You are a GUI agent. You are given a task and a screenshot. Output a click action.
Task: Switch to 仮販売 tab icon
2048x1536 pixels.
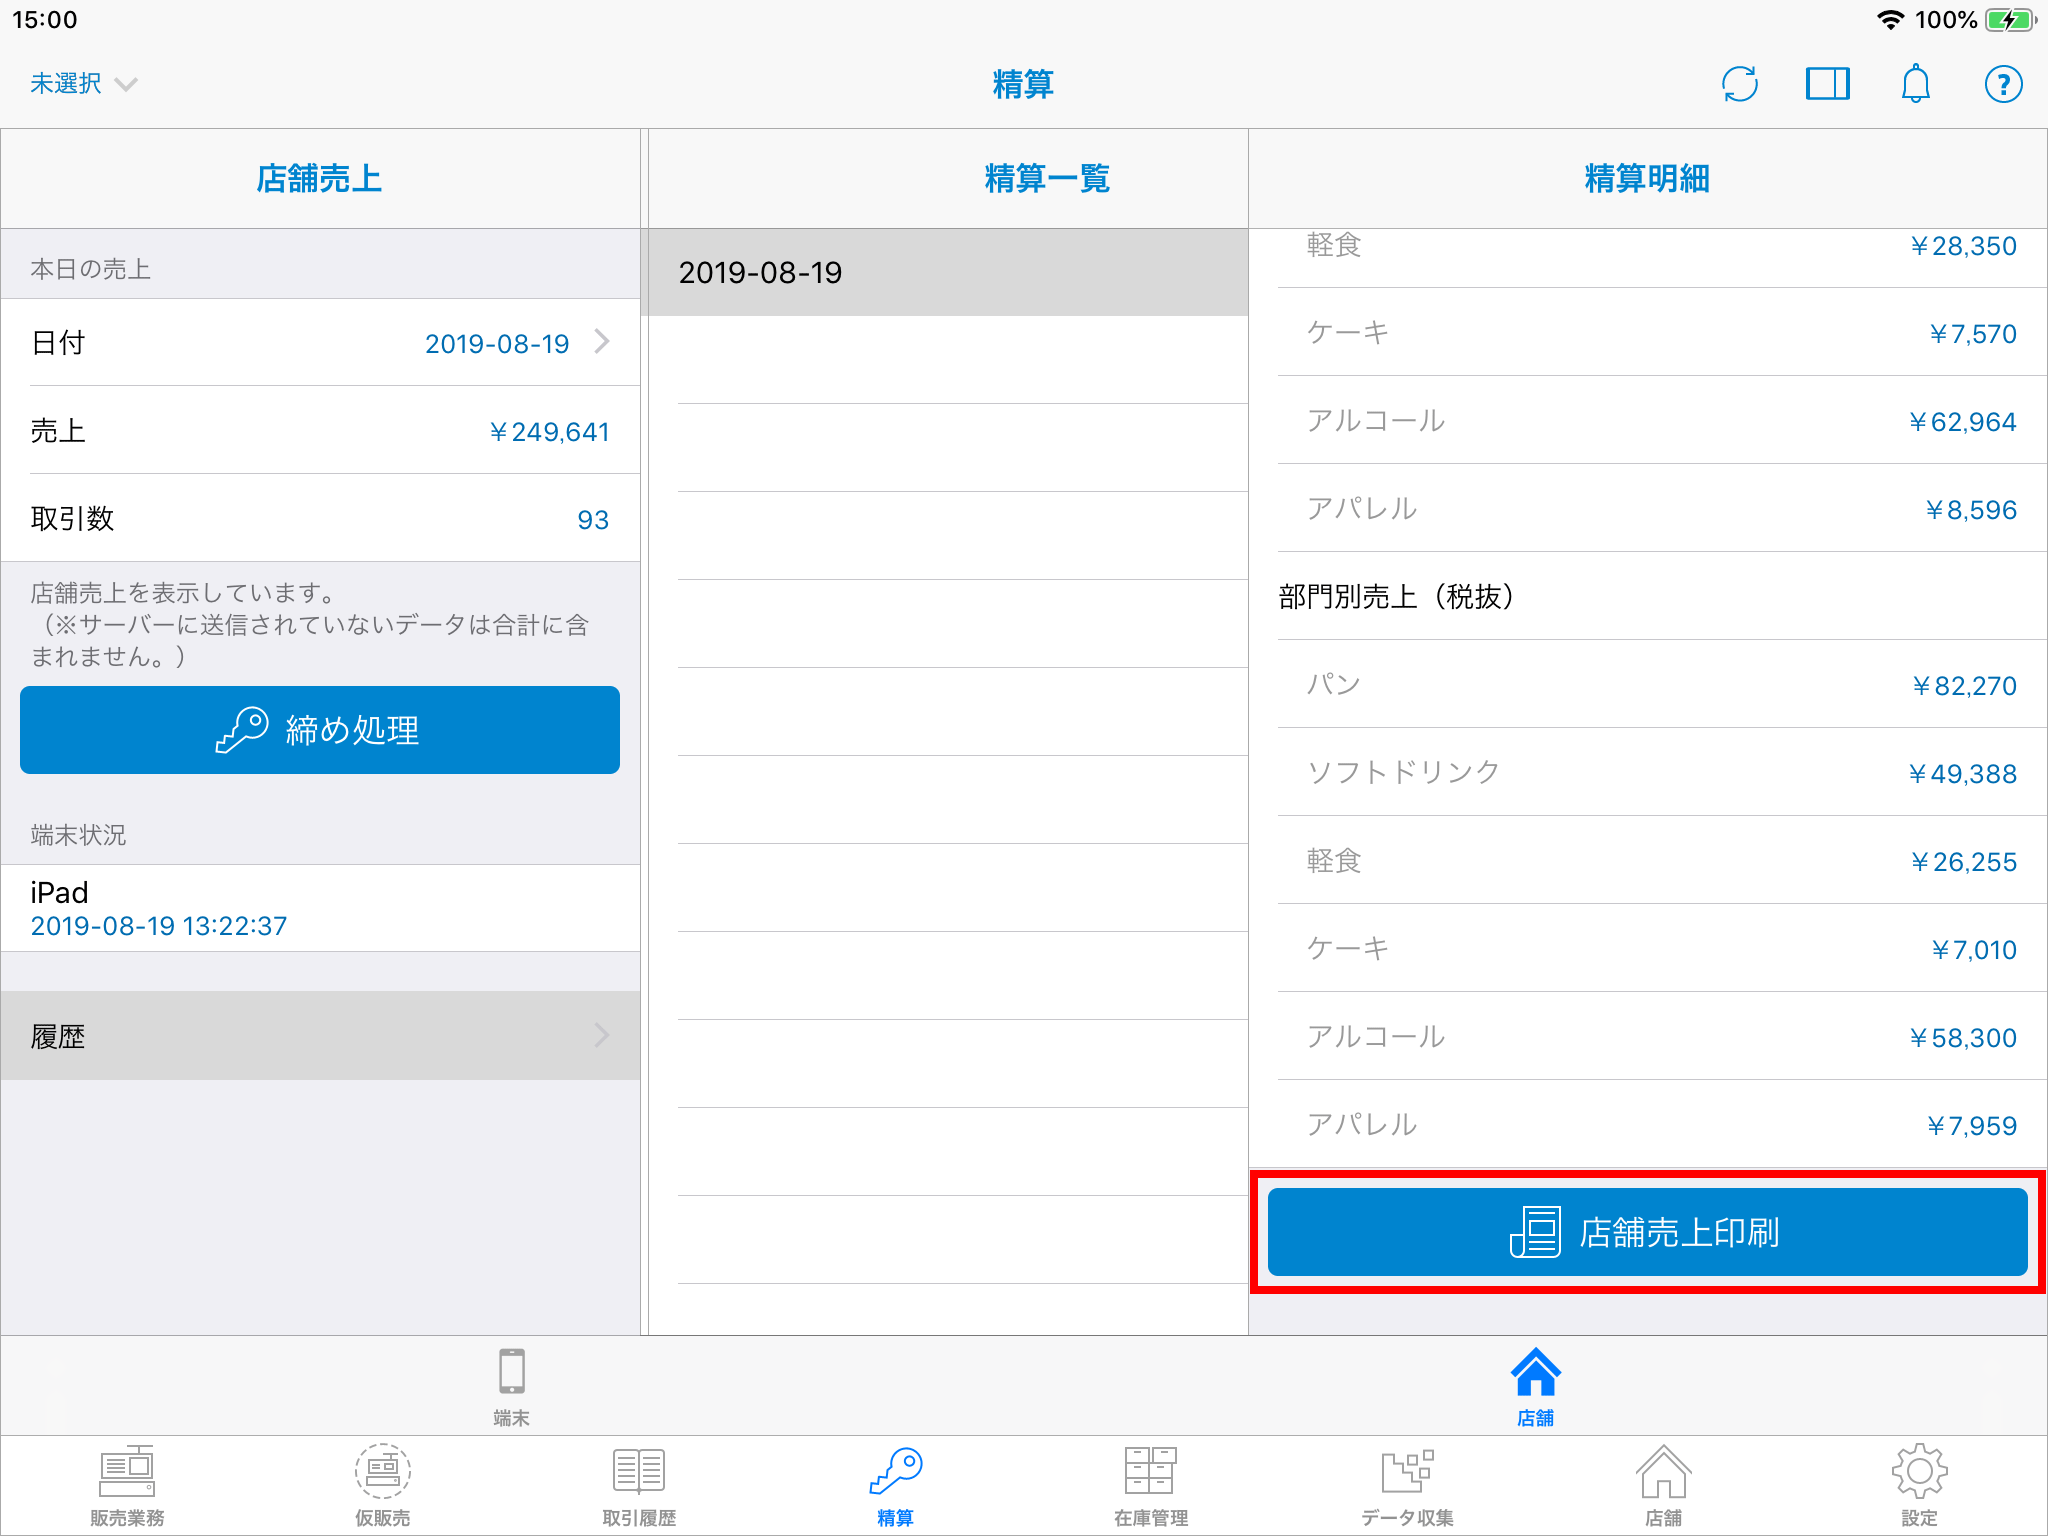point(383,1485)
